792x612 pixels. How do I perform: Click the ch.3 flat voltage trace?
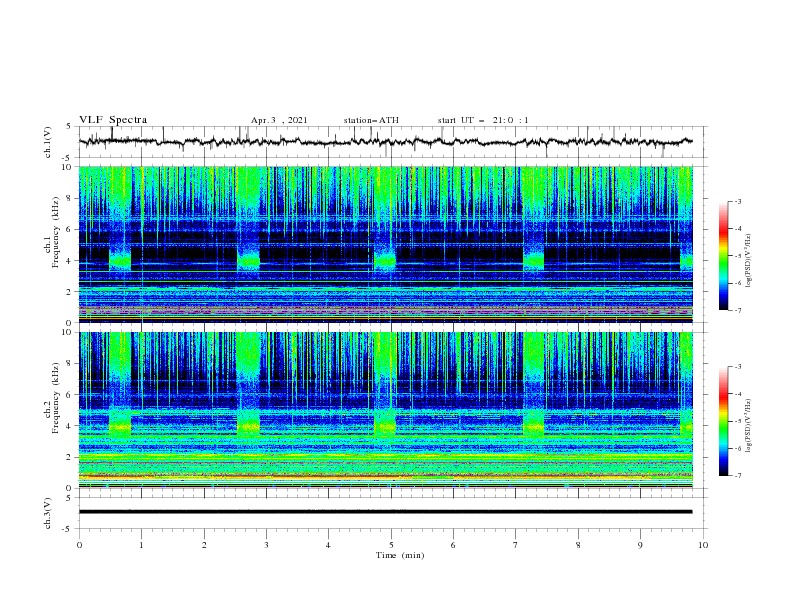click(x=386, y=512)
